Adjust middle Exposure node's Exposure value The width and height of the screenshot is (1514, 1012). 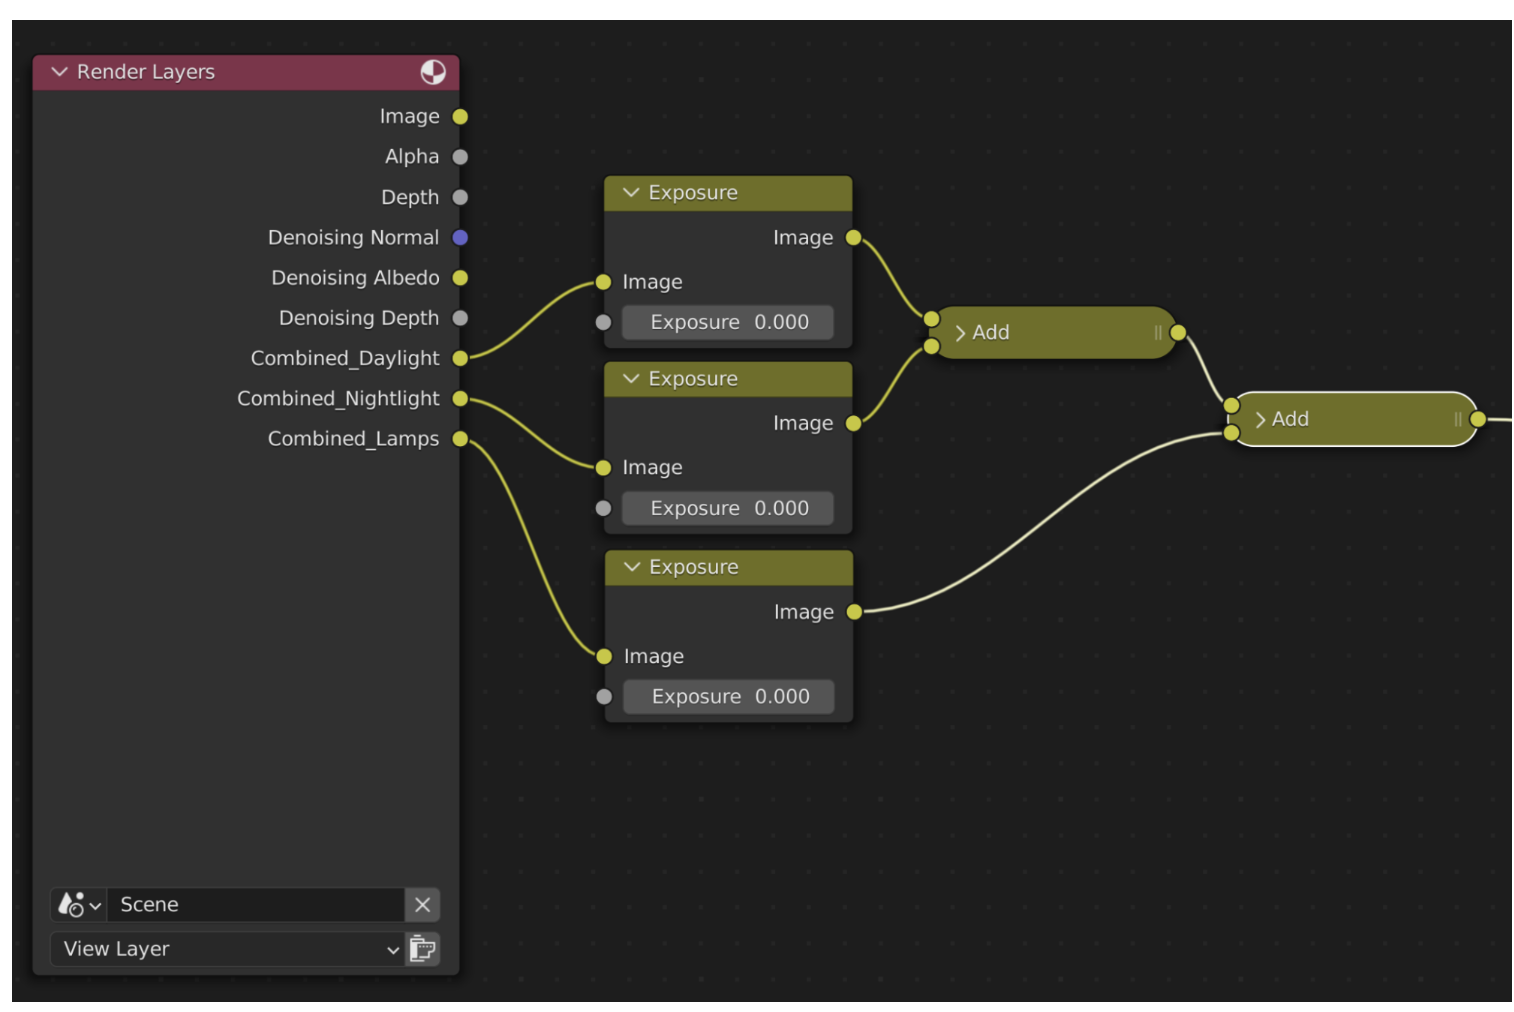728,508
